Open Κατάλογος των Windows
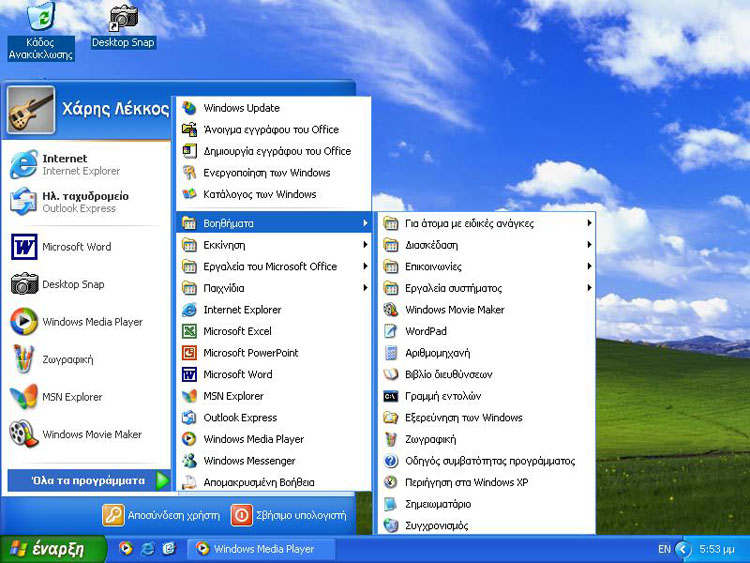 click(274, 194)
